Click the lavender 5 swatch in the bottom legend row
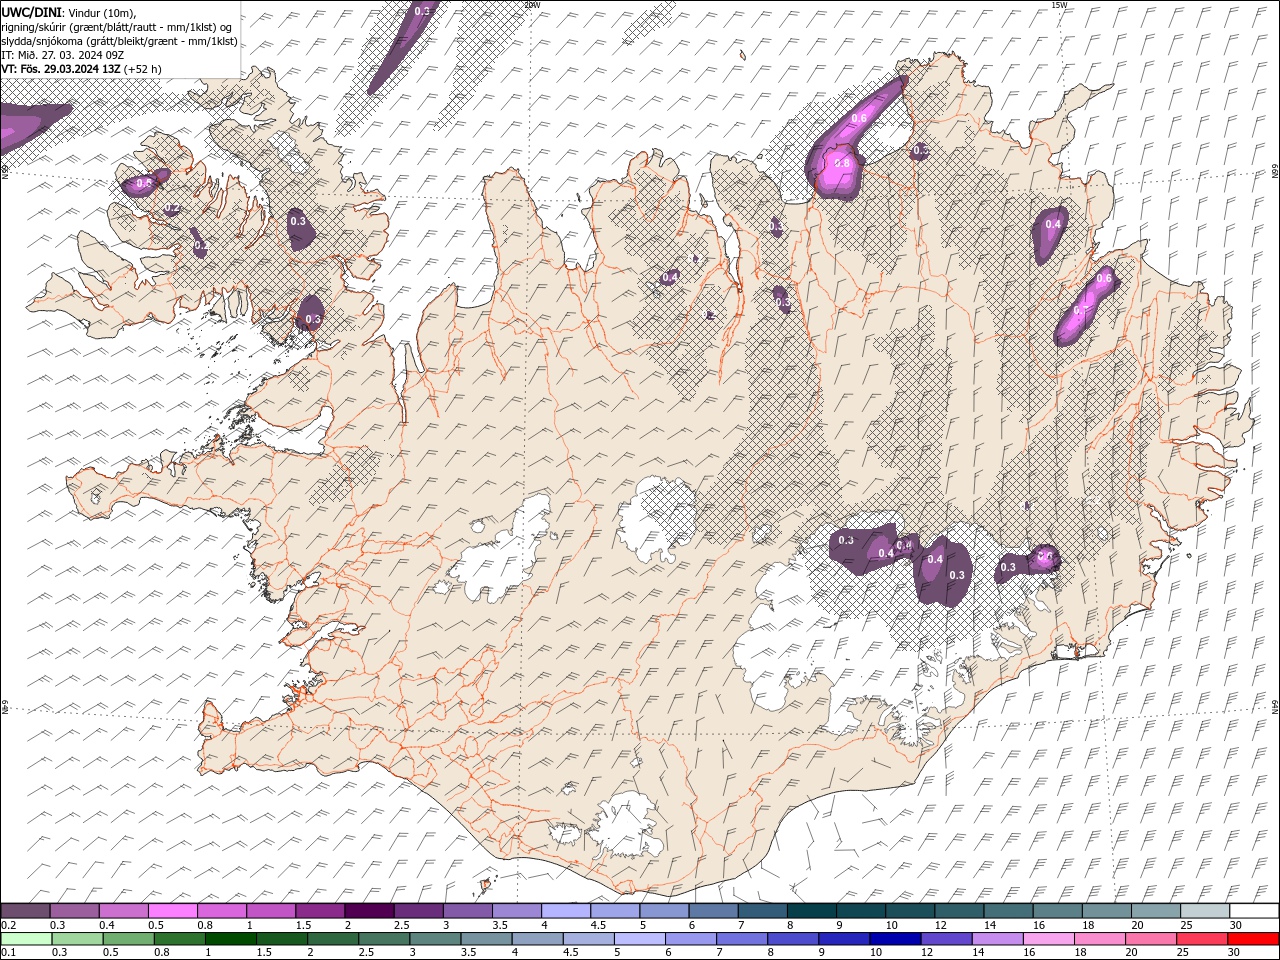Screen dimensions: 1280x960 click(638, 939)
